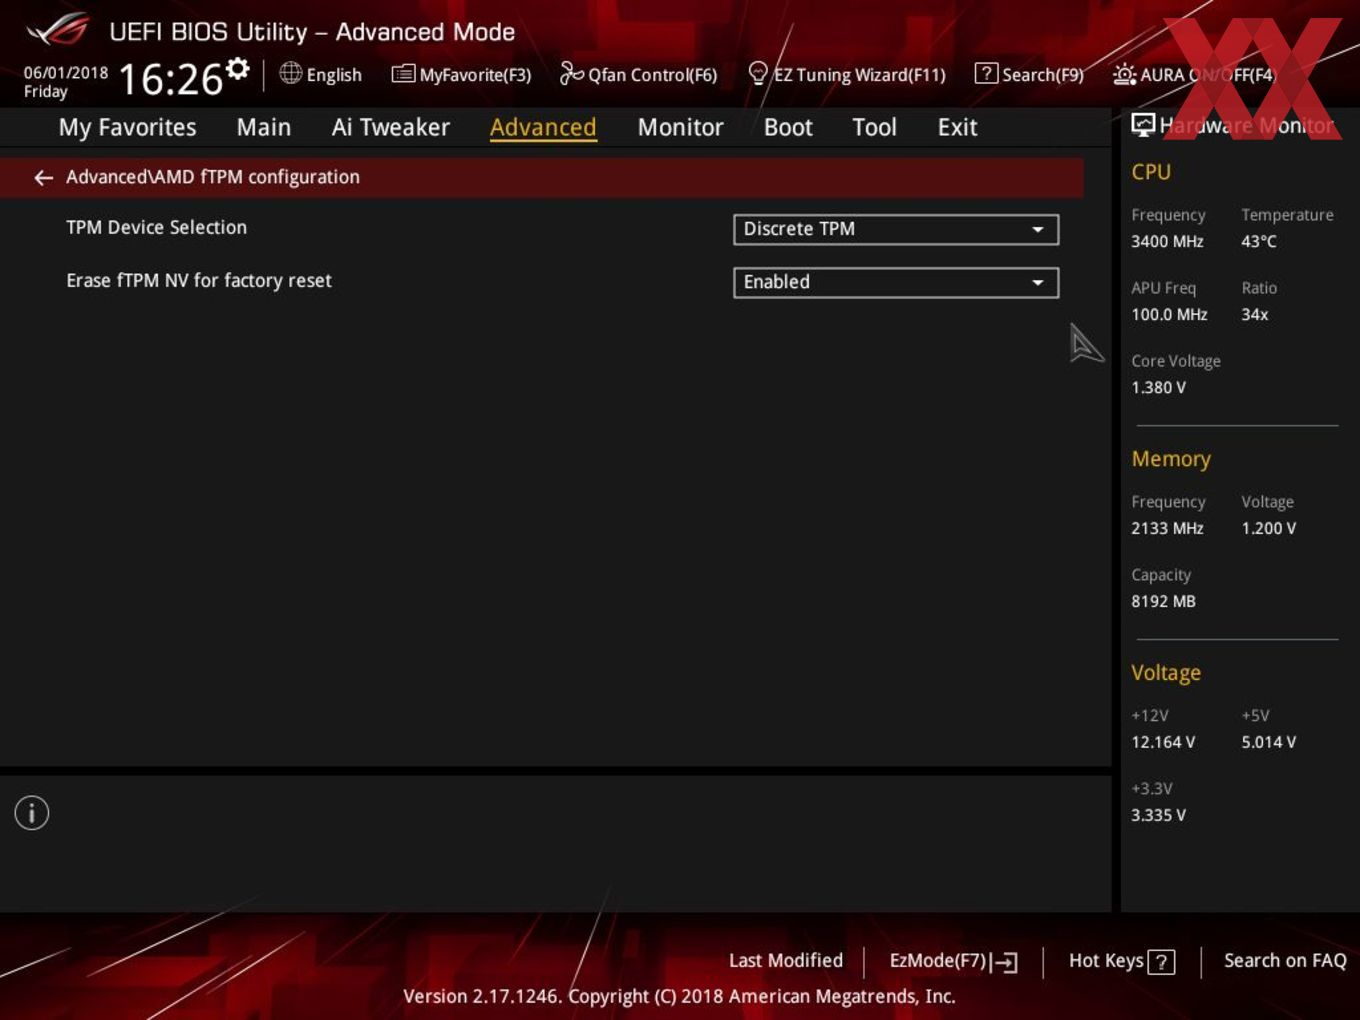Click +12V value 12.164 V
This screenshot has width=1360, height=1020.
1163,743
